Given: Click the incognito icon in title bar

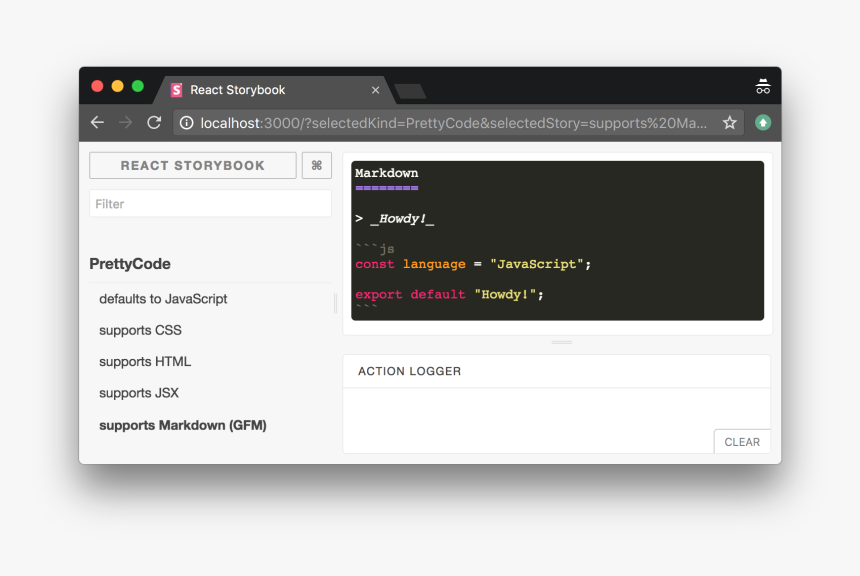Looking at the screenshot, I should click(x=763, y=86).
